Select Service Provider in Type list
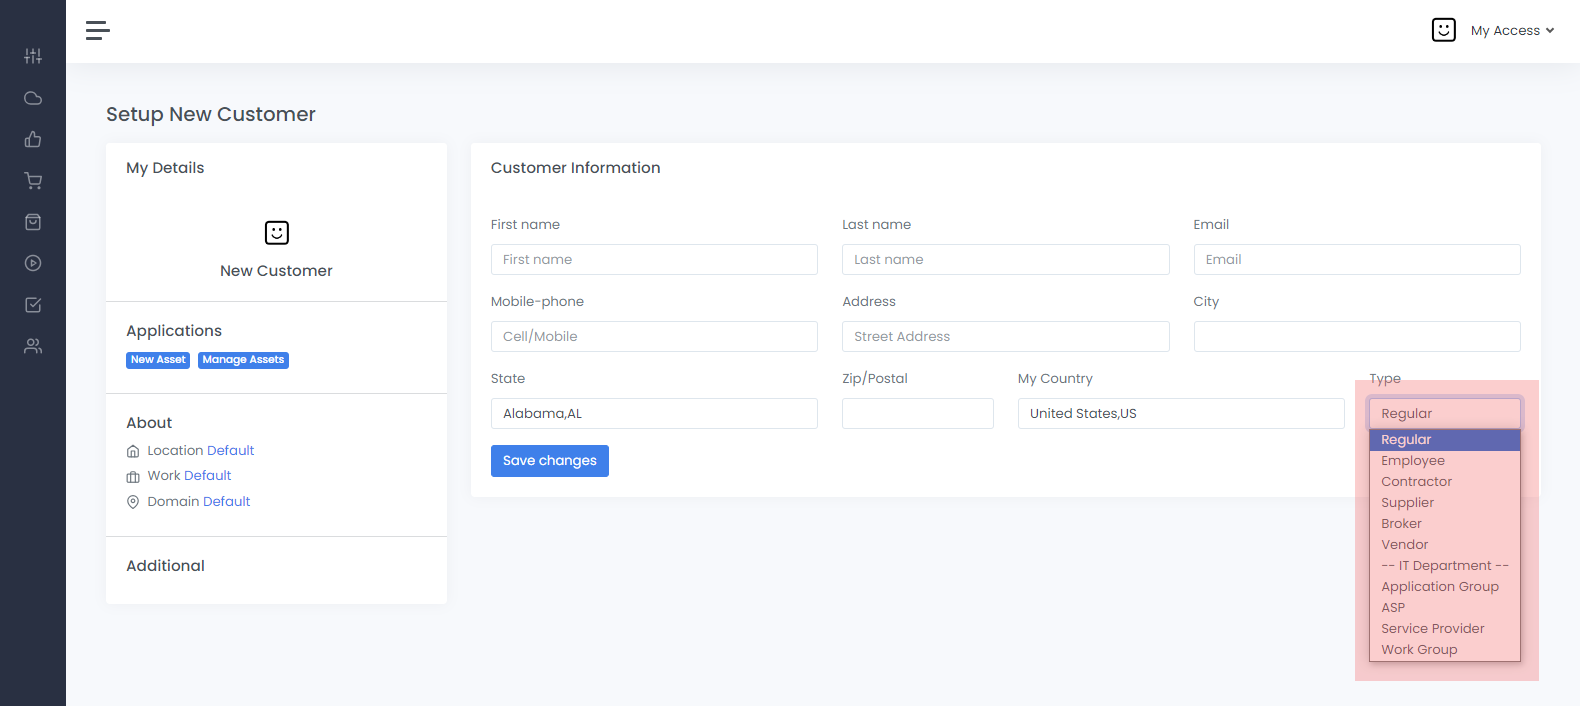1580x706 pixels. point(1432,629)
